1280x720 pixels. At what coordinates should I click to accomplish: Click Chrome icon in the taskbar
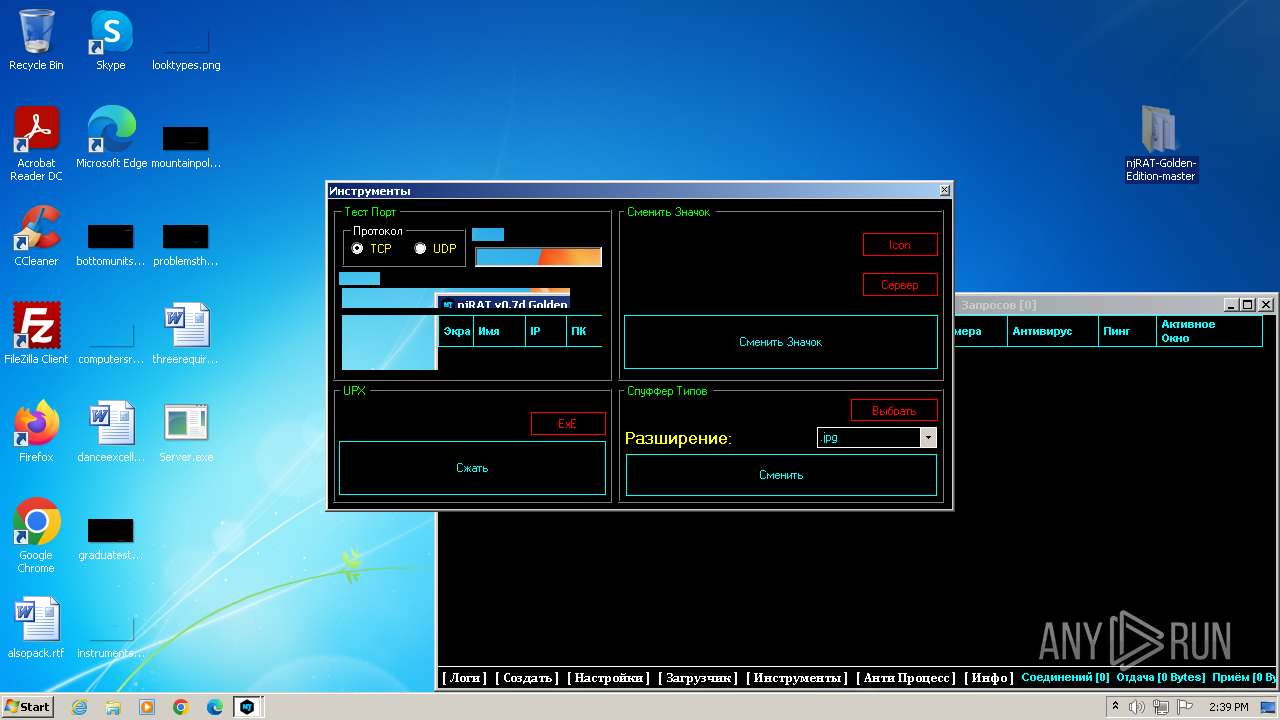pyautogui.click(x=181, y=707)
